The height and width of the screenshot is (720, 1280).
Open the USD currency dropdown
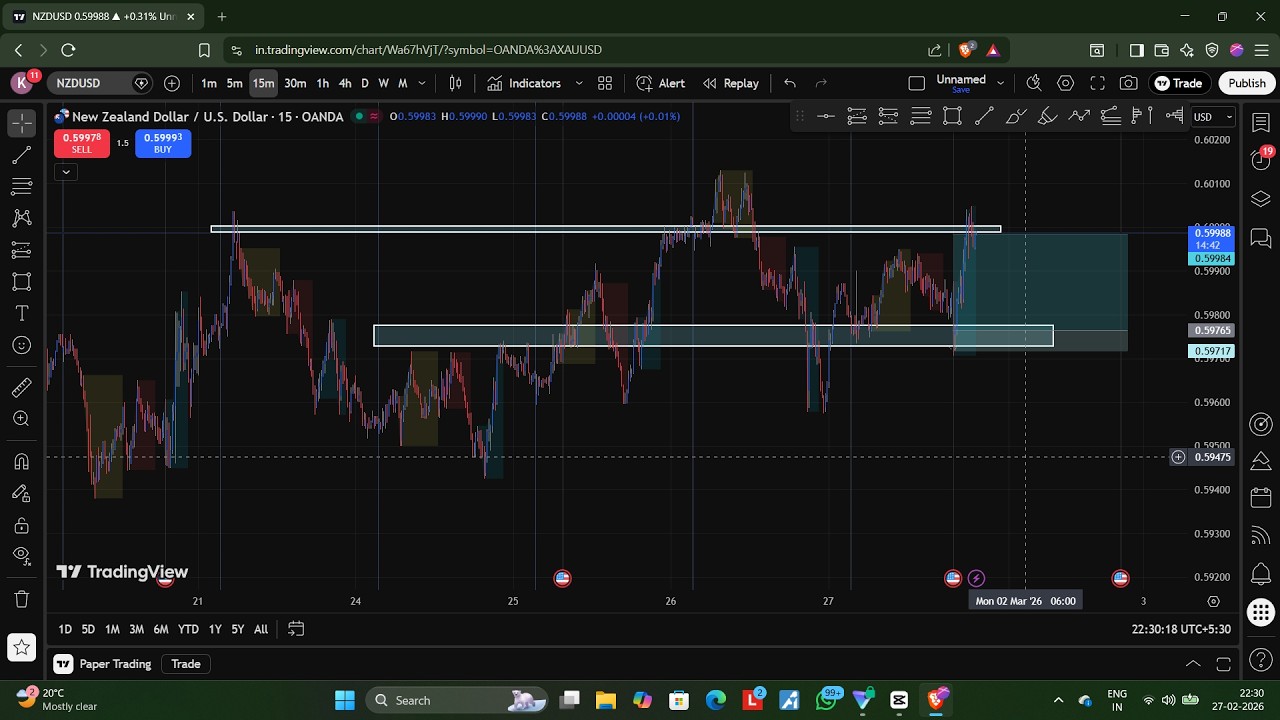[1213, 117]
